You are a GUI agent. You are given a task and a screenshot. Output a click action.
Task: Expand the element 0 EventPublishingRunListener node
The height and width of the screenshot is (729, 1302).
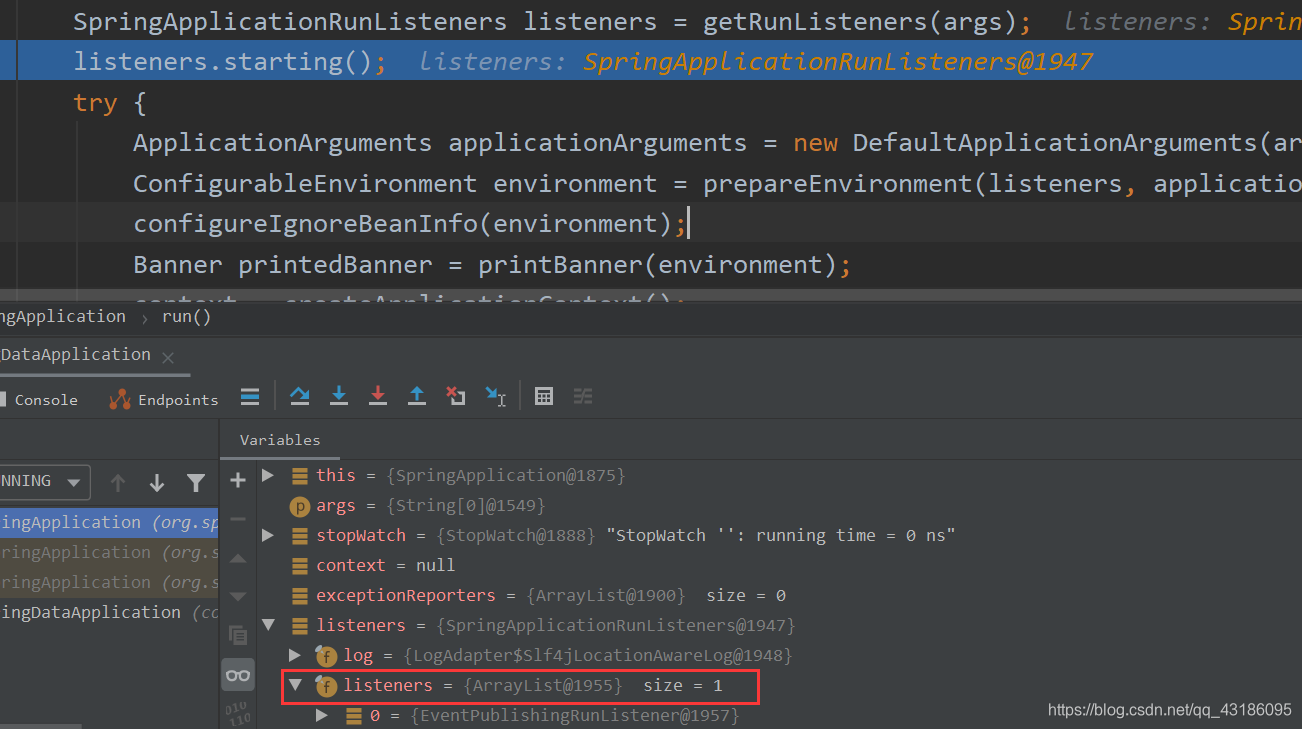tap(322, 715)
